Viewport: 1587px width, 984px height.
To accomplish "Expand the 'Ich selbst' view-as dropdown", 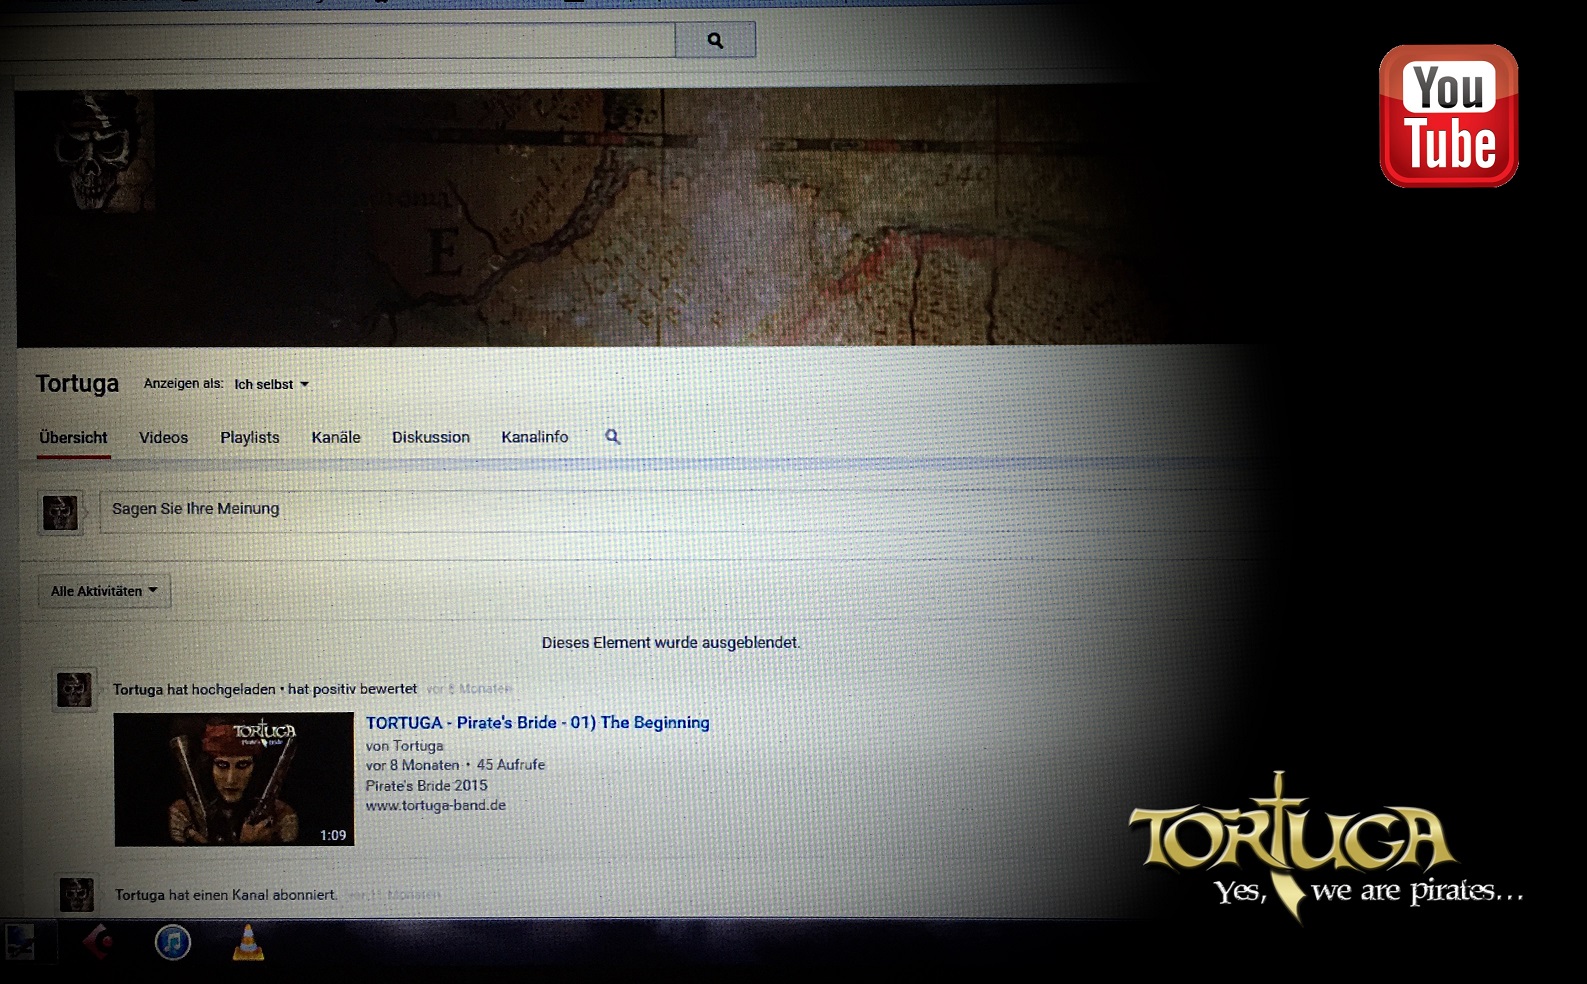I will [271, 384].
